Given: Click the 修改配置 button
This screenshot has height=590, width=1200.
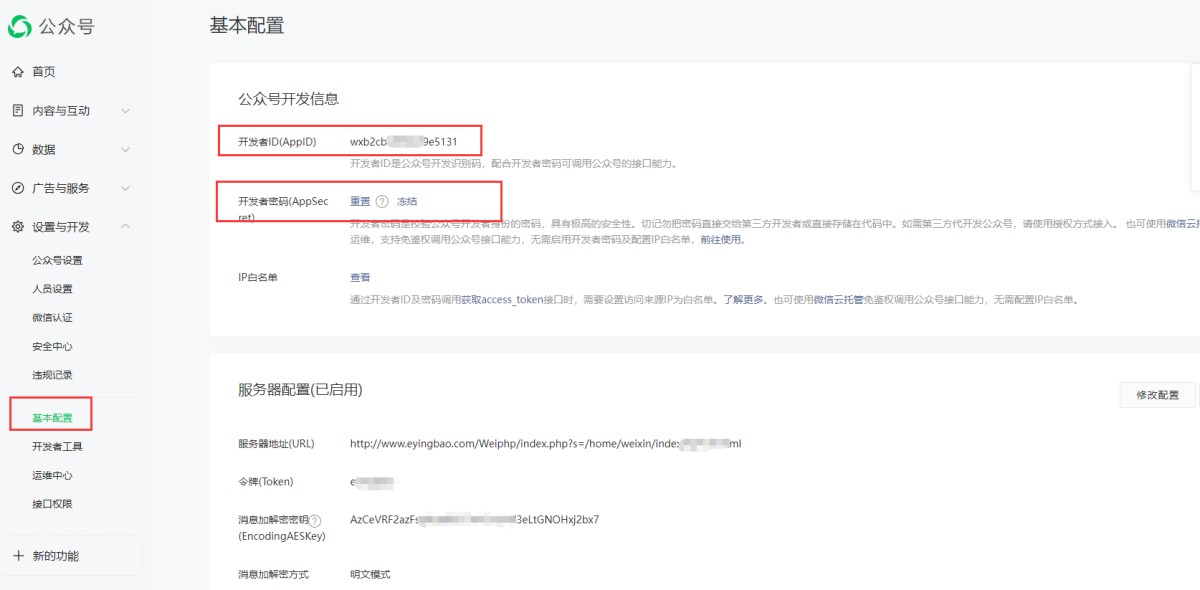Looking at the screenshot, I should [1157, 395].
